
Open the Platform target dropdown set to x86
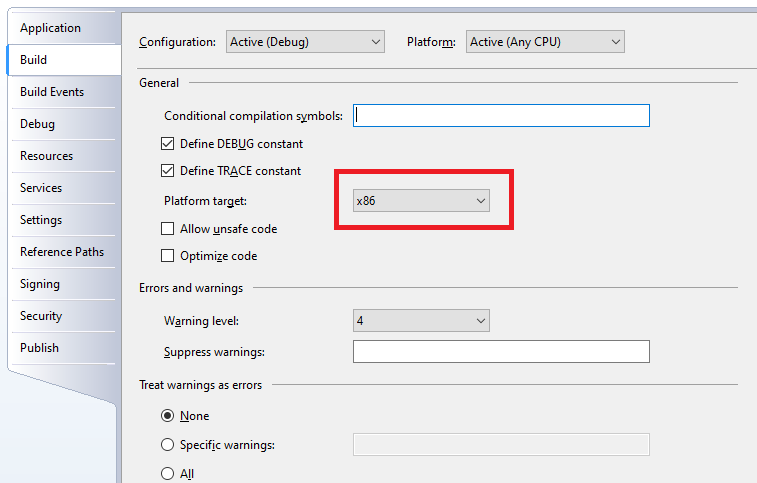[x=421, y=201]
